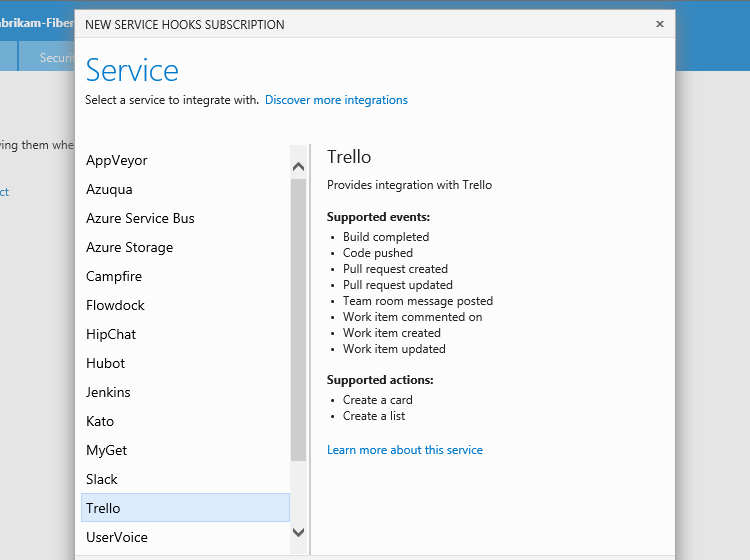Select Campfire from the services
This screenshot has height=560, width=750.
185,276
